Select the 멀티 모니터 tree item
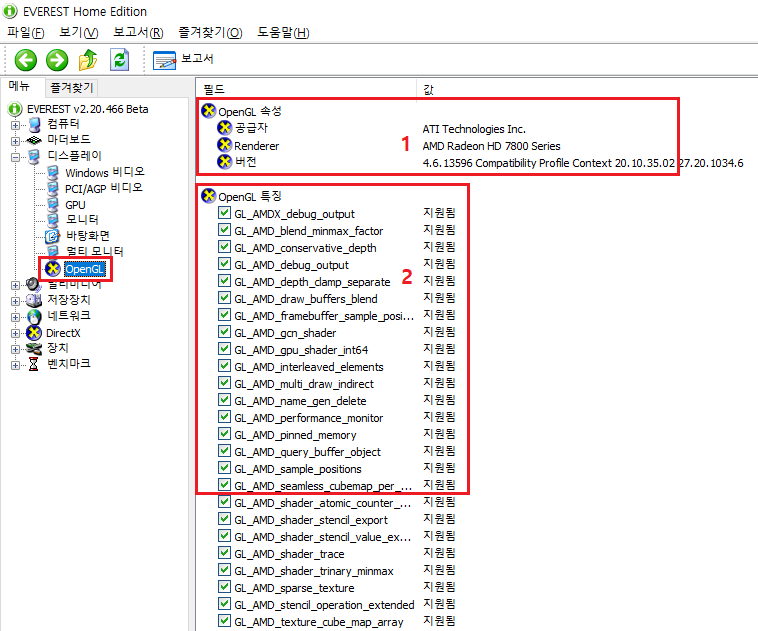Viewport: 758px width, 631px height. pyautogui.click(x=95, y=251)
